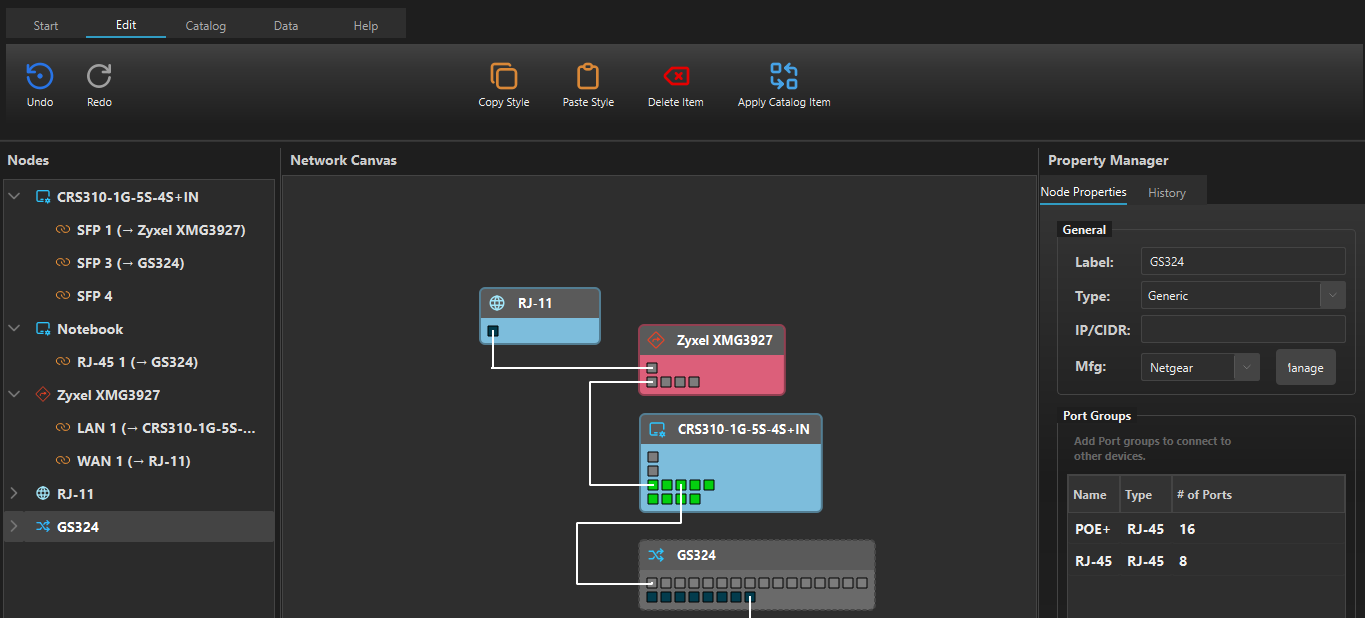Click the CRS310-1G-5S-4S+IN node title on canvas
Viewport: 1365px width, 618px height.
point(744,430)
